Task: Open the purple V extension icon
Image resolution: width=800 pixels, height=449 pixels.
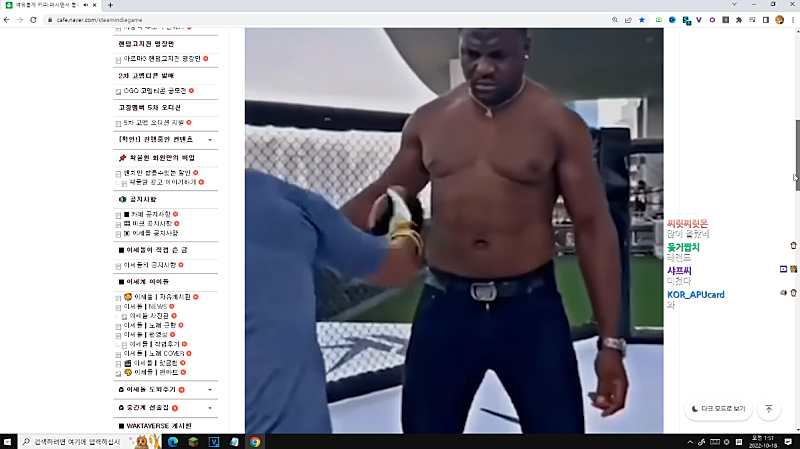Action: pyautogui.click(x=699, y=20)
